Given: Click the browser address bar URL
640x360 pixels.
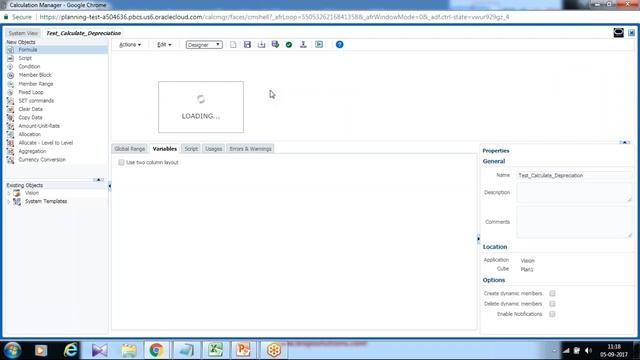Looking at the screenshot, I should pyautogui.click(x=274, y=17).
